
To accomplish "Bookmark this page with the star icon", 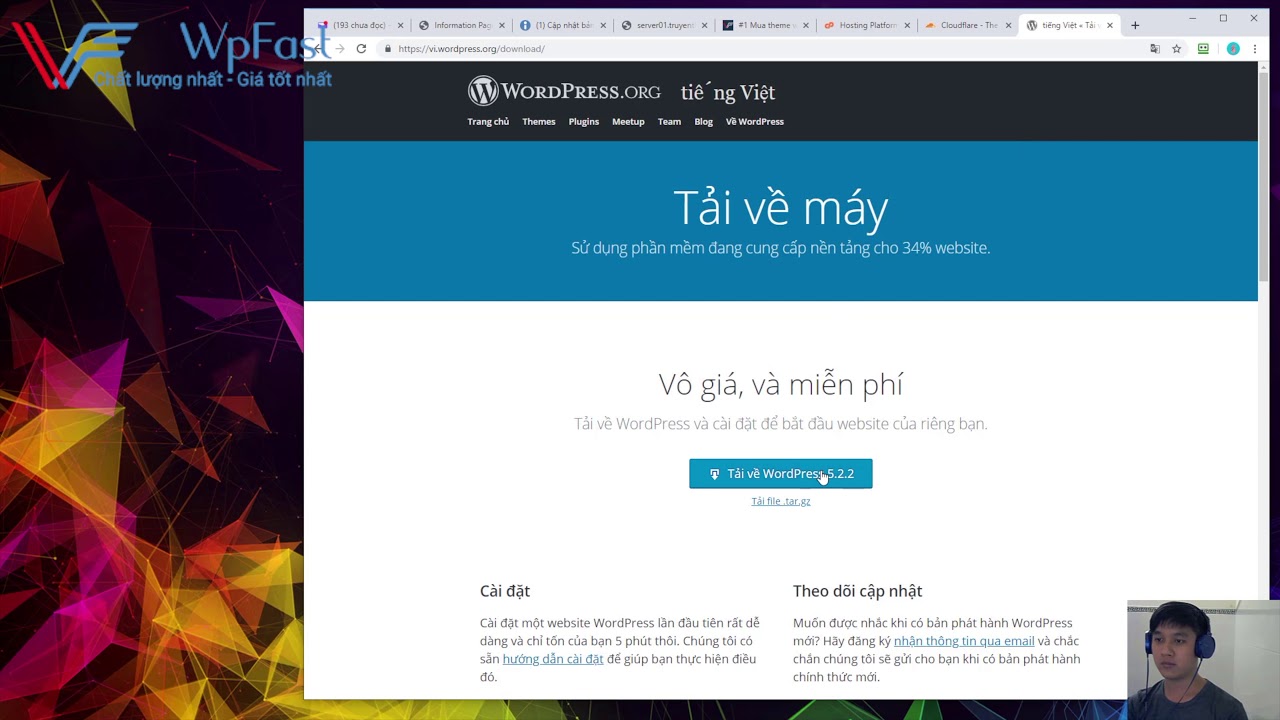I will click(x=1177, y=48).
